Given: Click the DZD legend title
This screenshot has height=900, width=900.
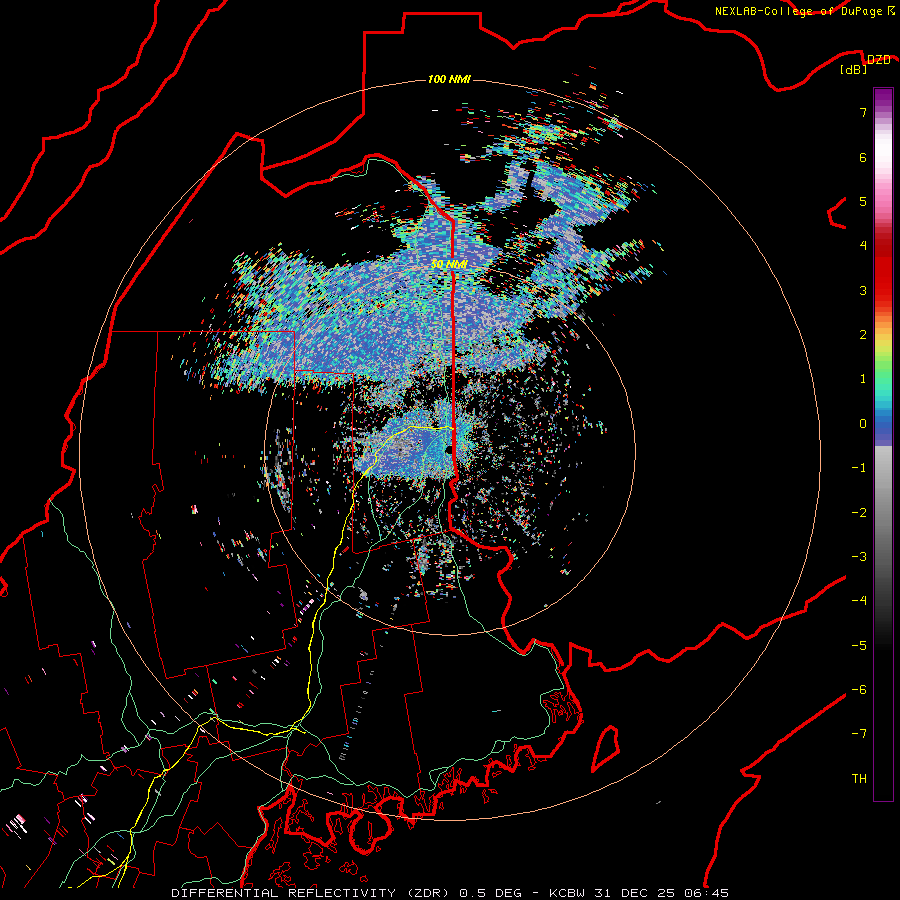Looking at the screenshot, I should click(x=878, y=60).
